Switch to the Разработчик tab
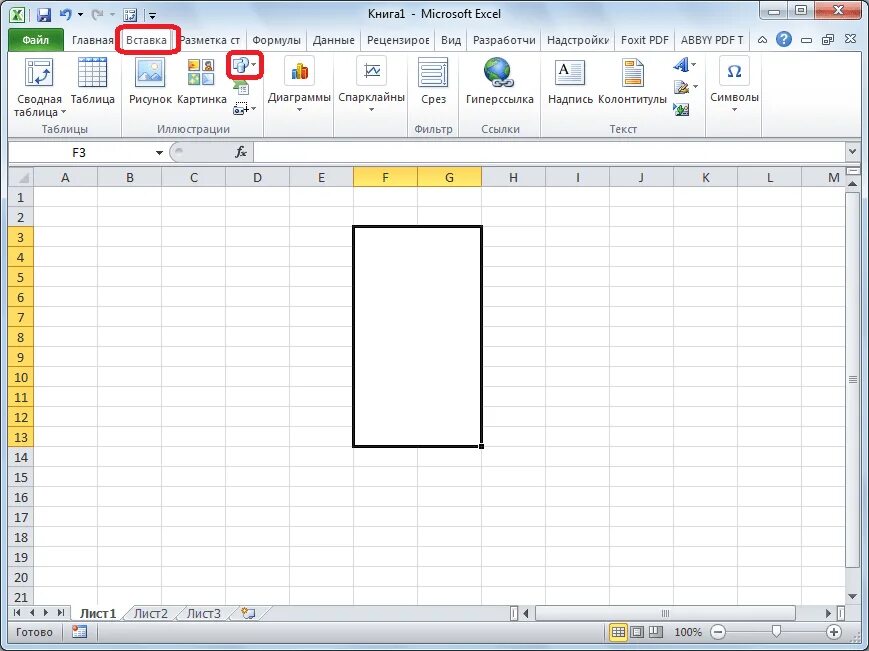Image resolution: width=869 pixels, height=651 pixels. click(x=504, y=40)
